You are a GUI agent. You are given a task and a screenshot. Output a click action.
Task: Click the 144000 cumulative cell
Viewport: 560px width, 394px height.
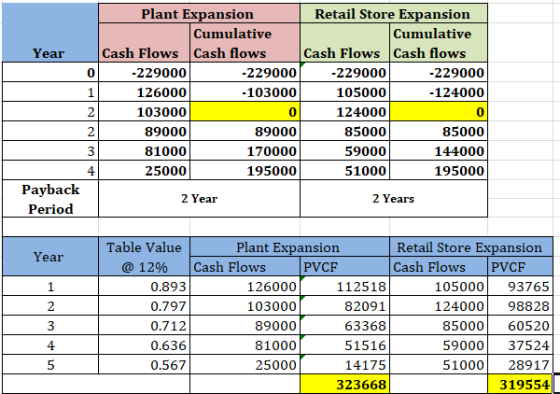438,151
